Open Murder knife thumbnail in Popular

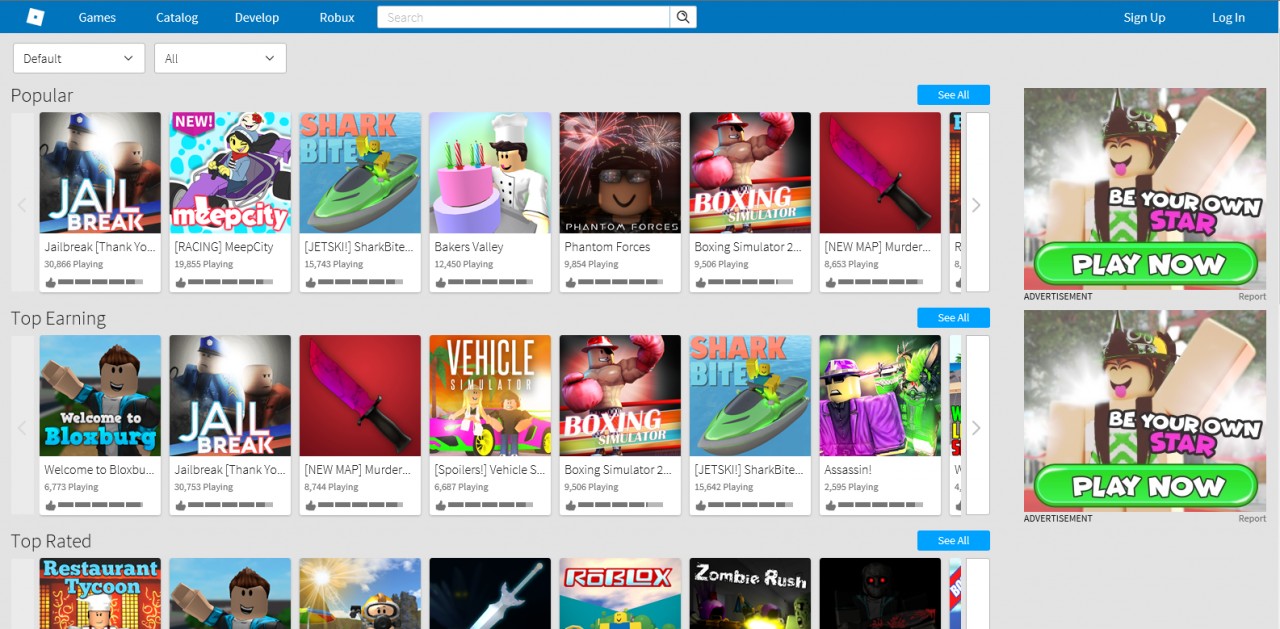point(880,173)
